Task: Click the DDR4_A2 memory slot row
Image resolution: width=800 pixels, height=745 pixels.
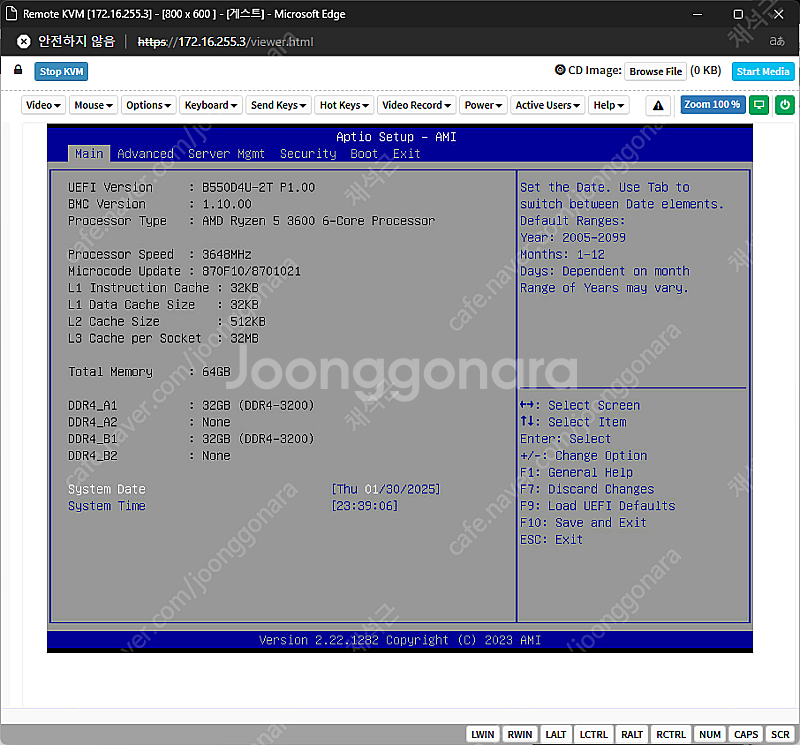Action: pos(149,423)
